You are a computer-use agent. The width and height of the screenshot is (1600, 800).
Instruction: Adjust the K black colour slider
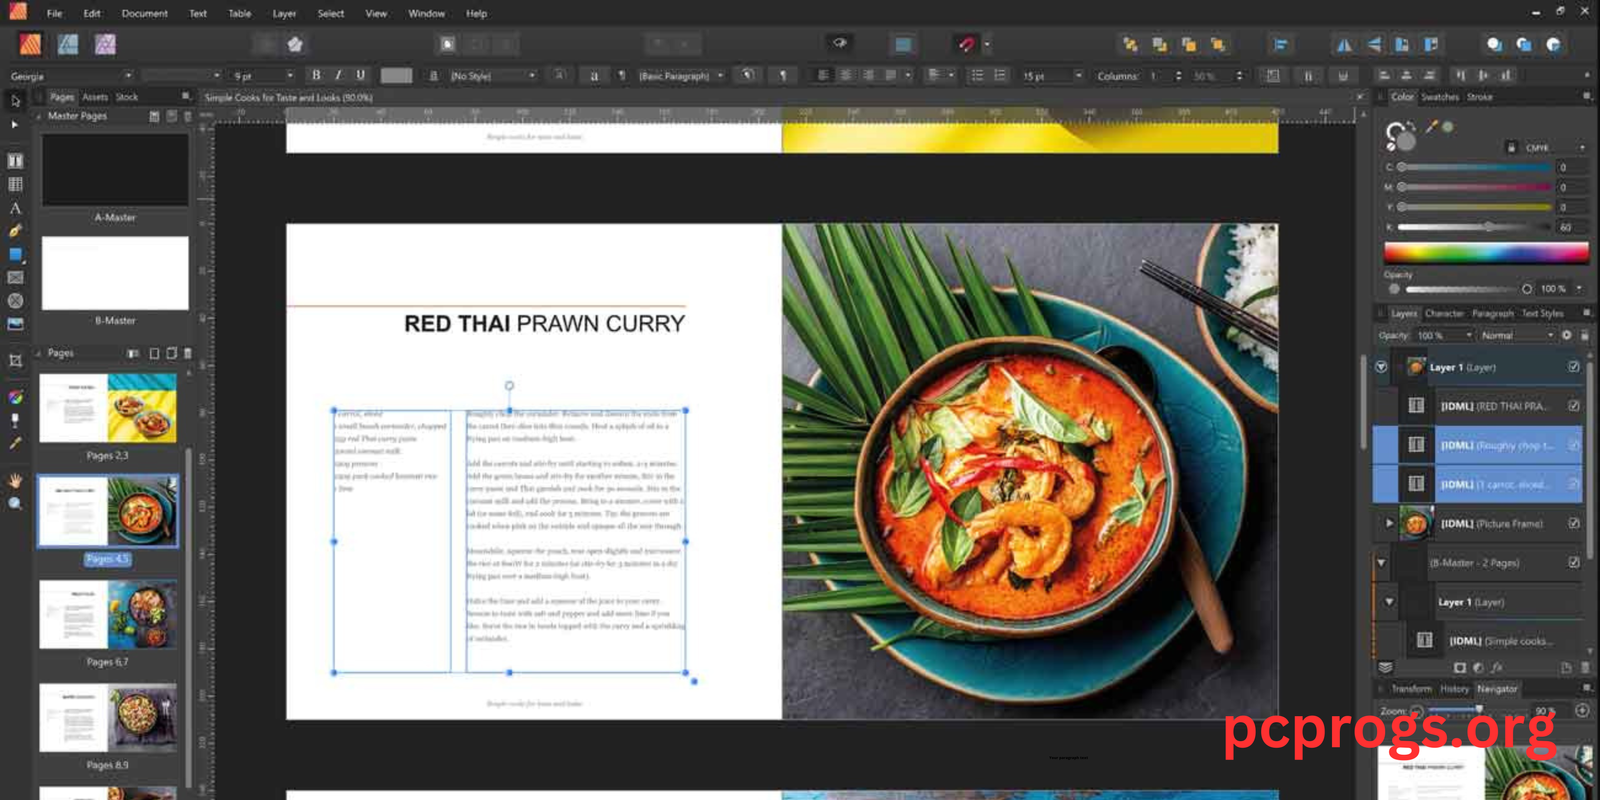coord(1475,227)
